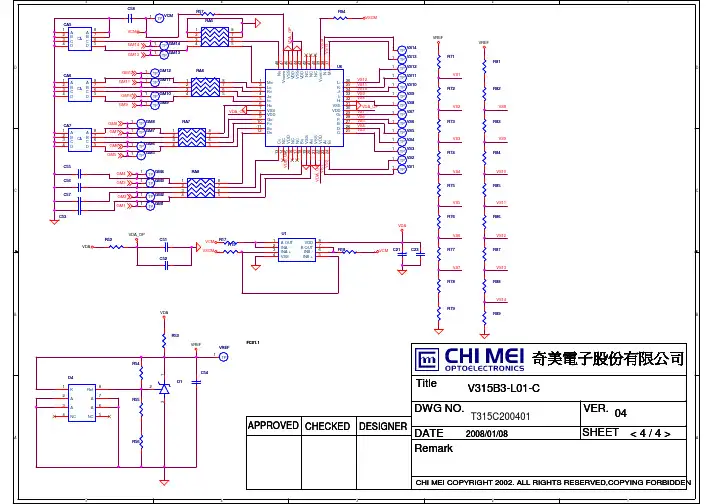This screenshot has width=713, height=504.
Task: Click the title text V315B3-L01-C
Action: tap(504, 388)
